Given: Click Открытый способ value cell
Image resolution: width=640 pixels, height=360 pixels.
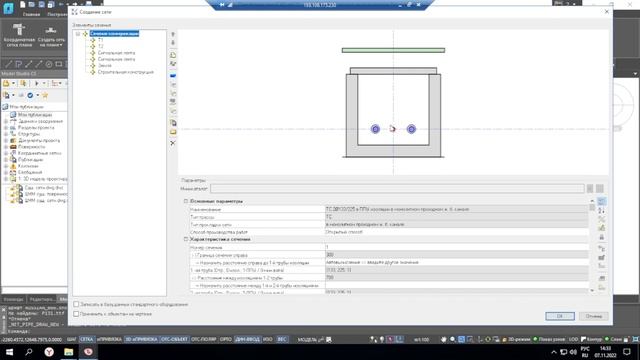Looking at the screenshot, I should coord(456,232).
